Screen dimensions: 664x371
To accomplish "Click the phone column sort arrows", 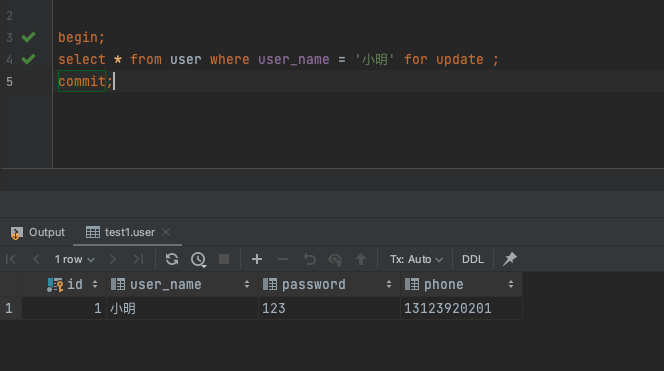I will 511,284.
